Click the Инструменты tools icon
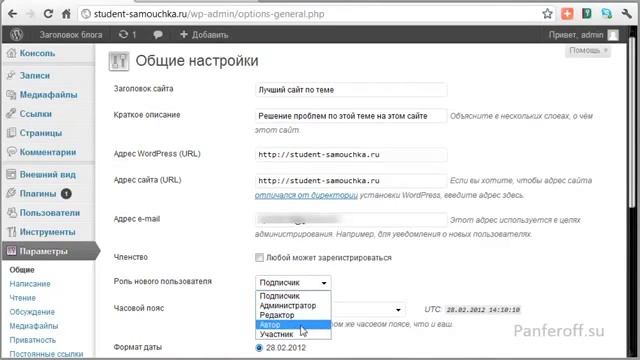The width and height of the screenshot is (640, 360). pyautogui.click(x=11, y=232)
